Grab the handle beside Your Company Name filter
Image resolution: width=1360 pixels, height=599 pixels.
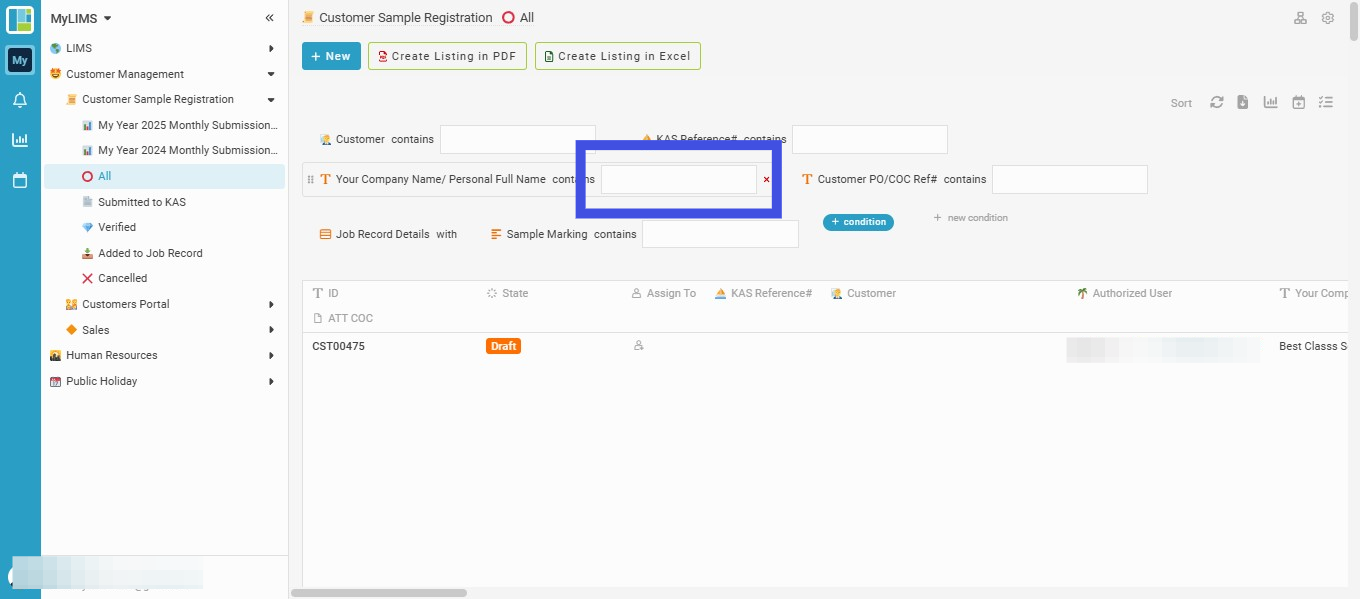(310, 179)
